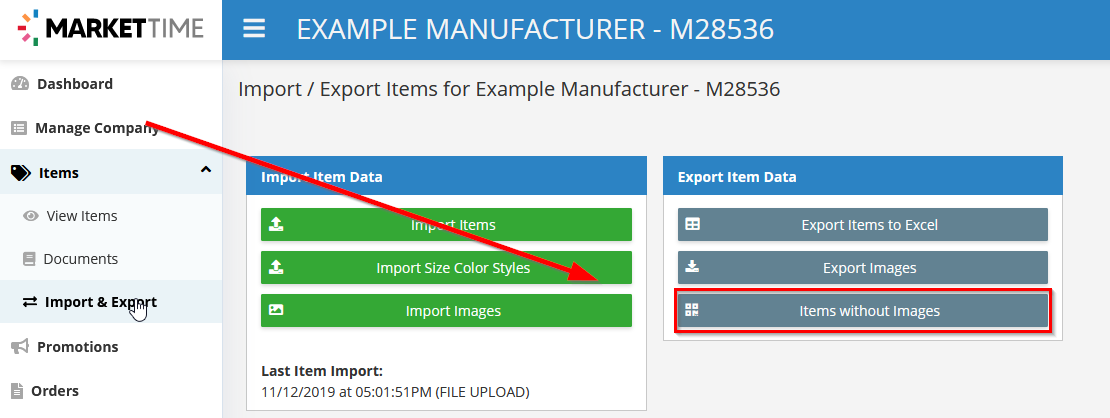Click the Dashboard gauge icon
Screen dimensions: 1110x418
point(19,84)
